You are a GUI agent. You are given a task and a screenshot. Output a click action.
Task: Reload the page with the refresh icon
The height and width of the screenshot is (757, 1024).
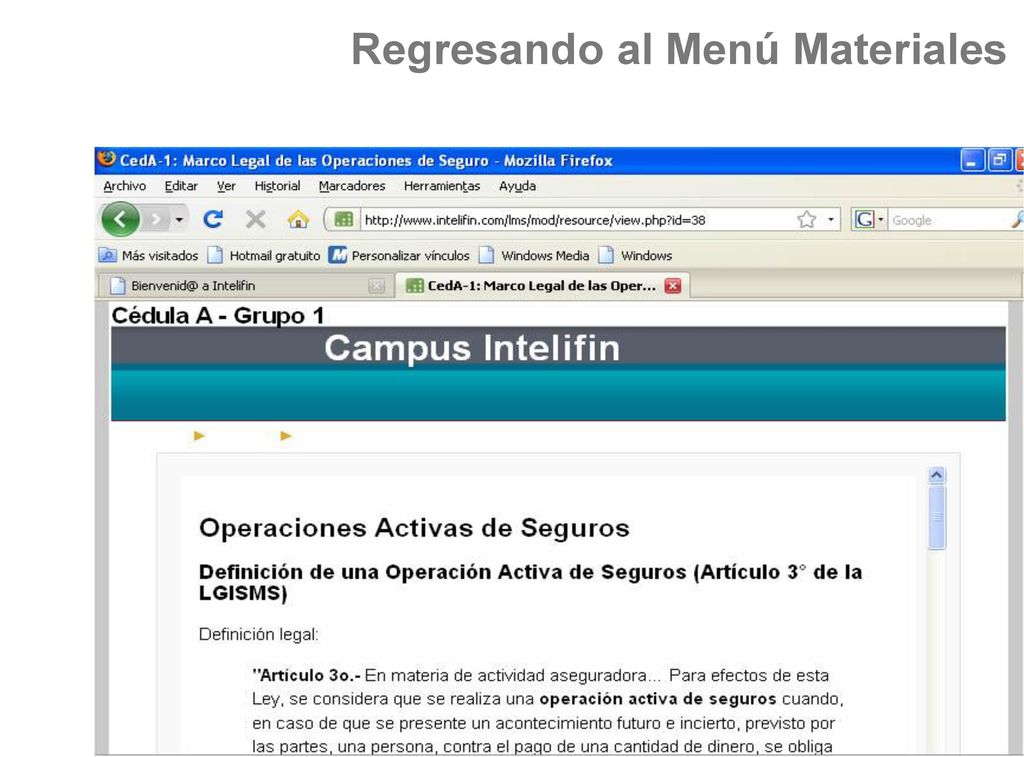click(x=213, y=219)
